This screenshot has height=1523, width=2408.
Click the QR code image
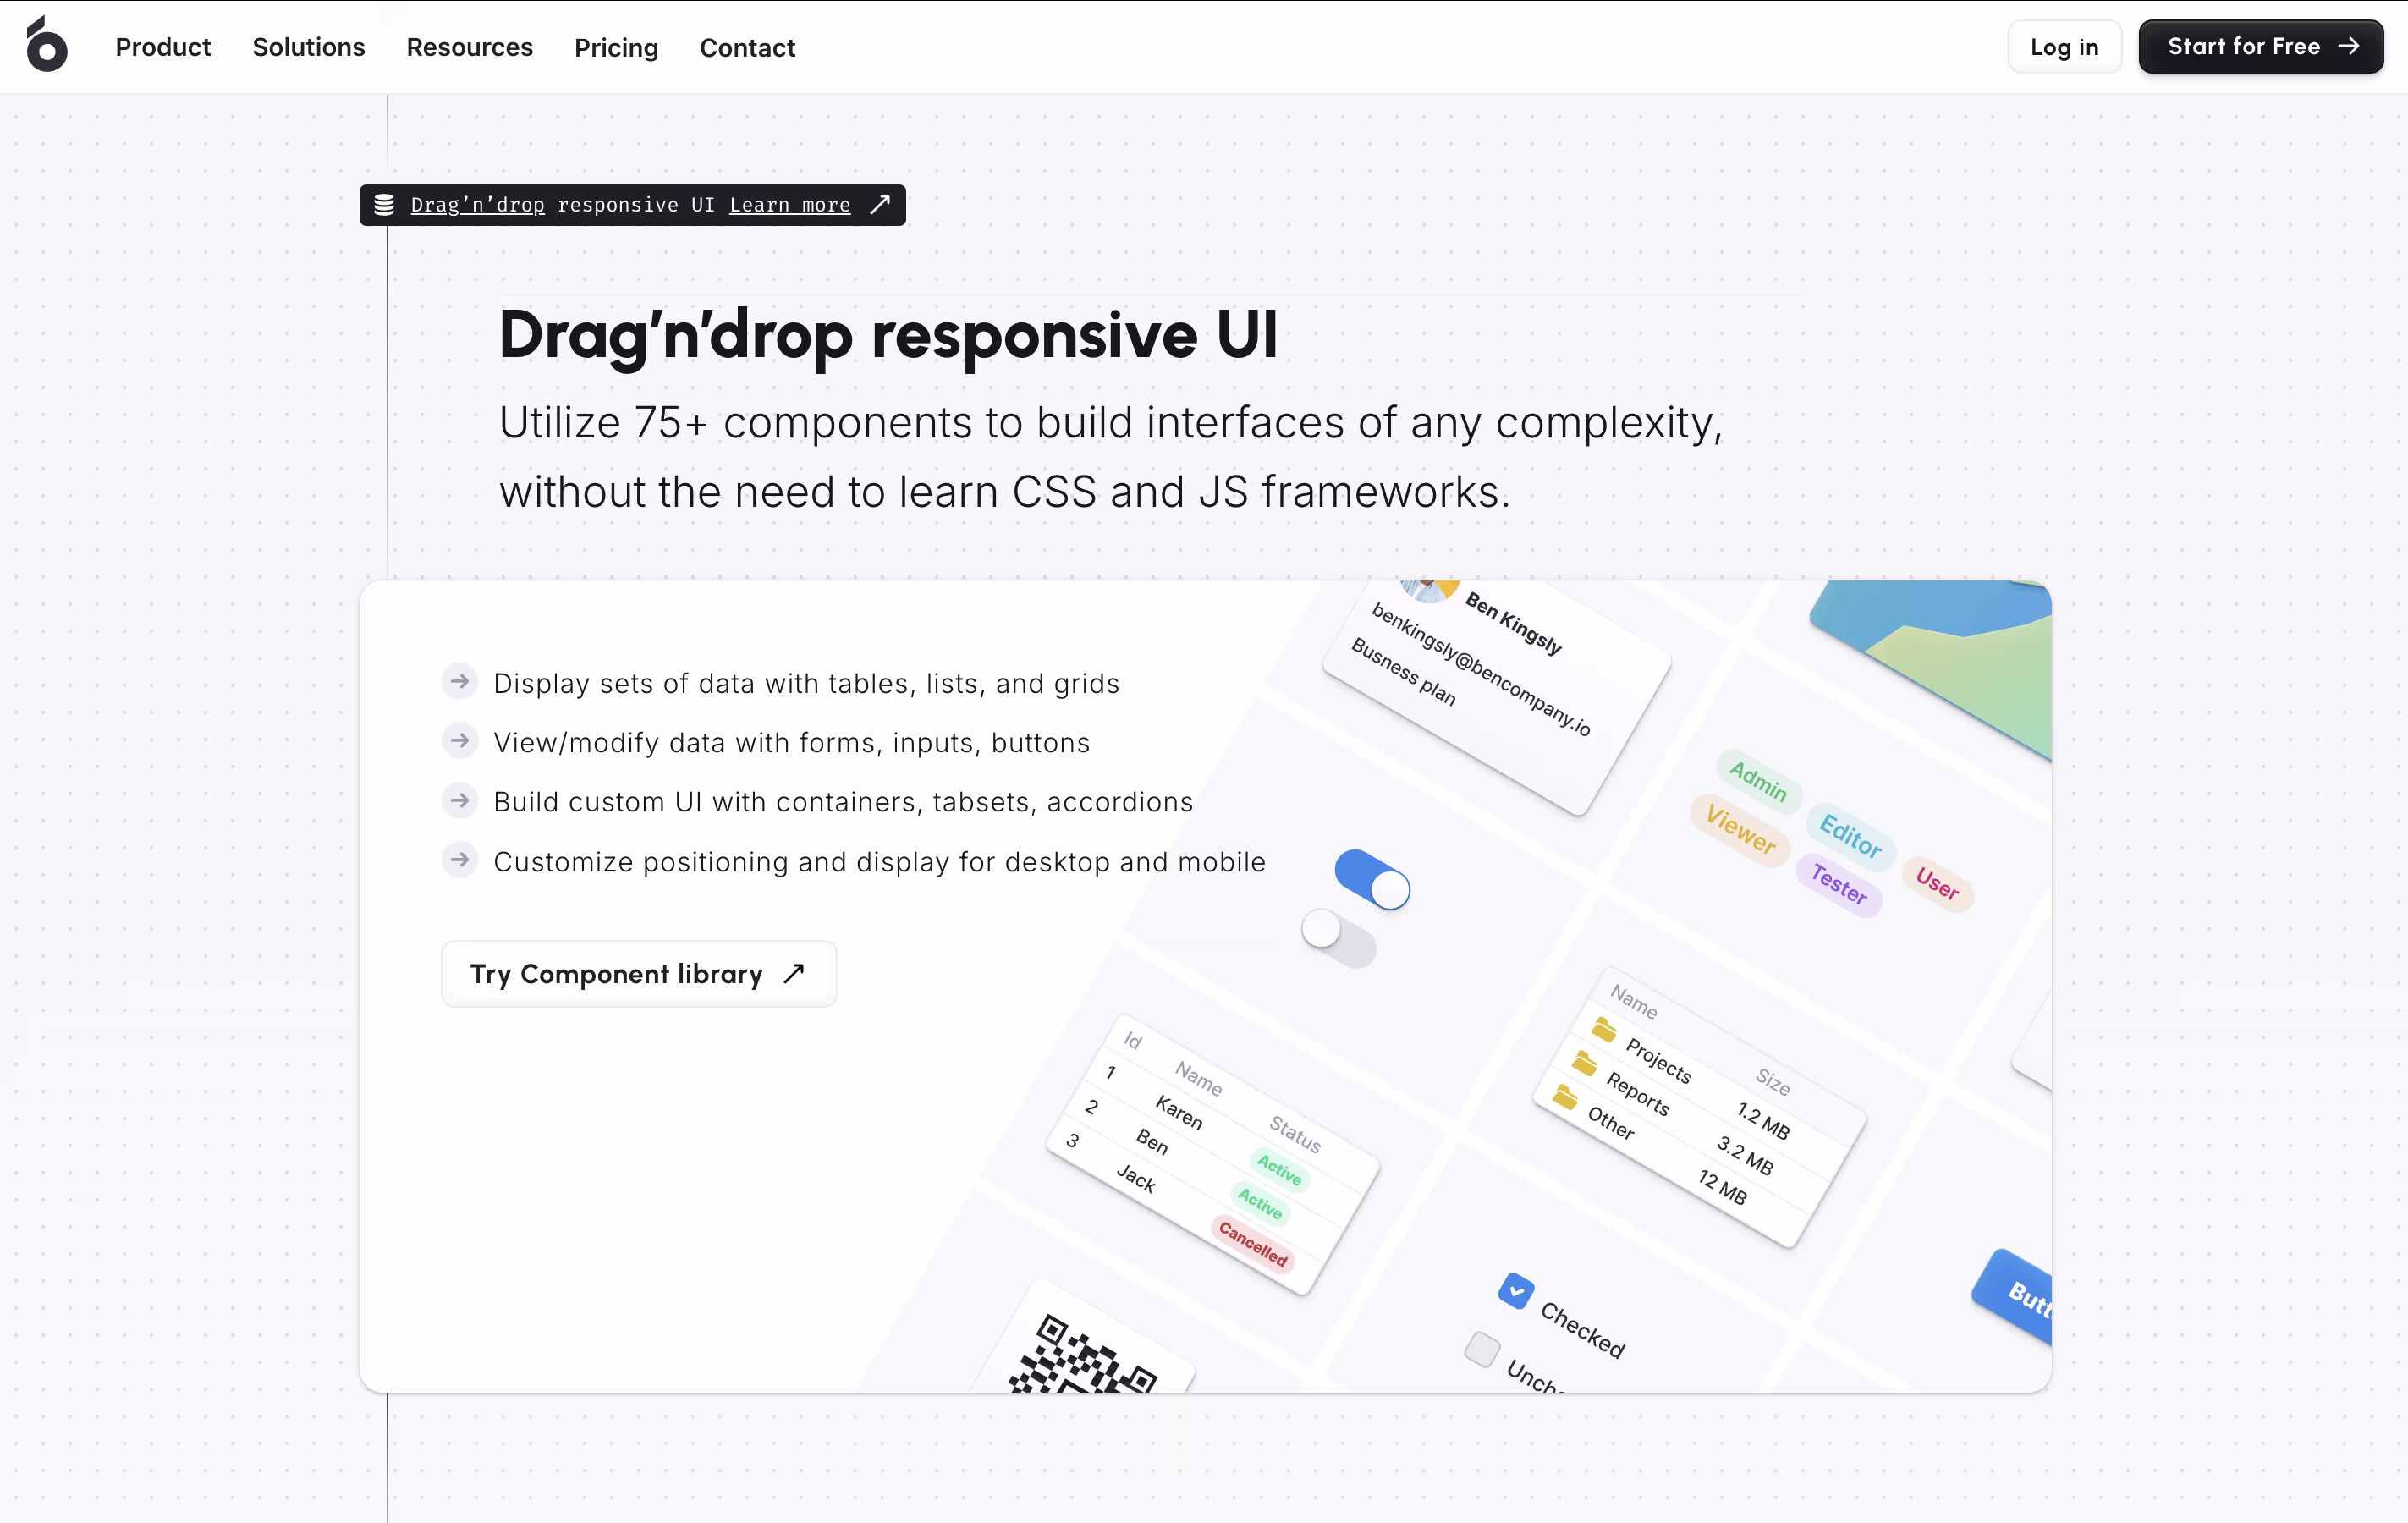1083,1358
